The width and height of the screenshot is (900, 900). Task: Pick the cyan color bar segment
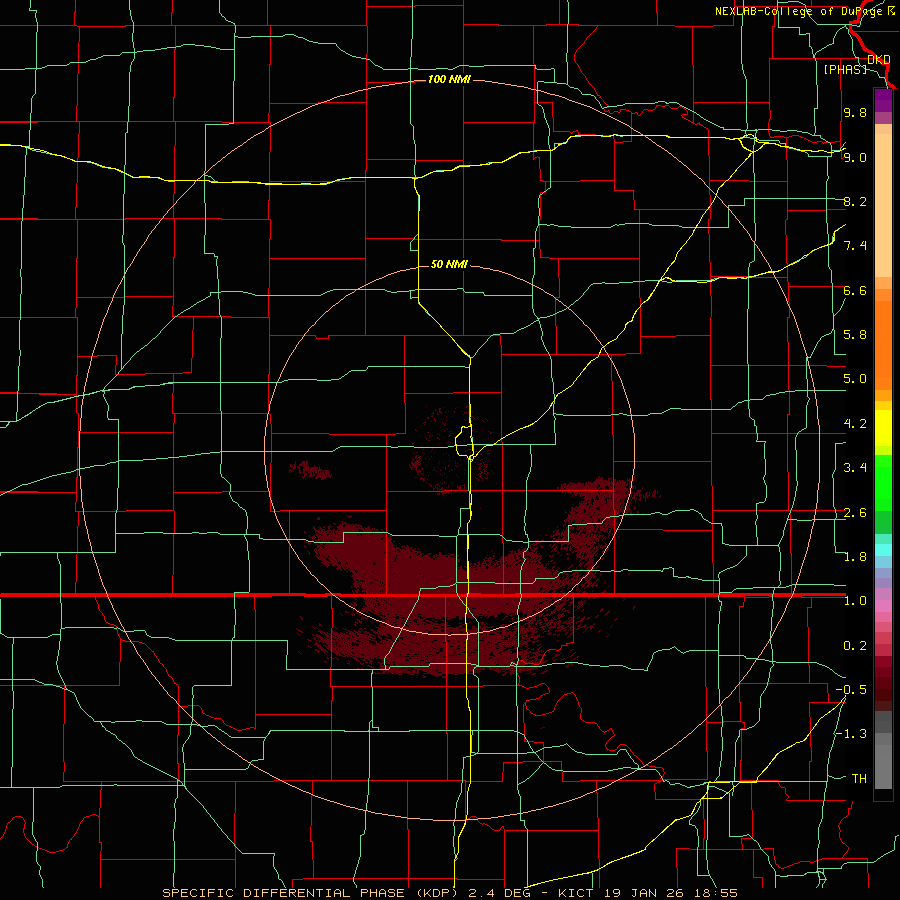coord(883,549)
